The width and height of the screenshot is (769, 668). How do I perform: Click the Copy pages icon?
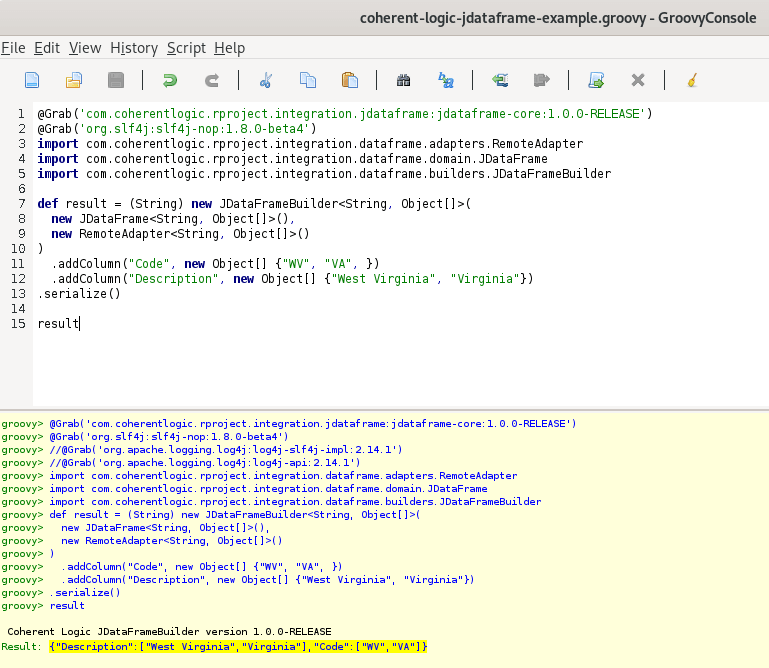pos(308,80)
